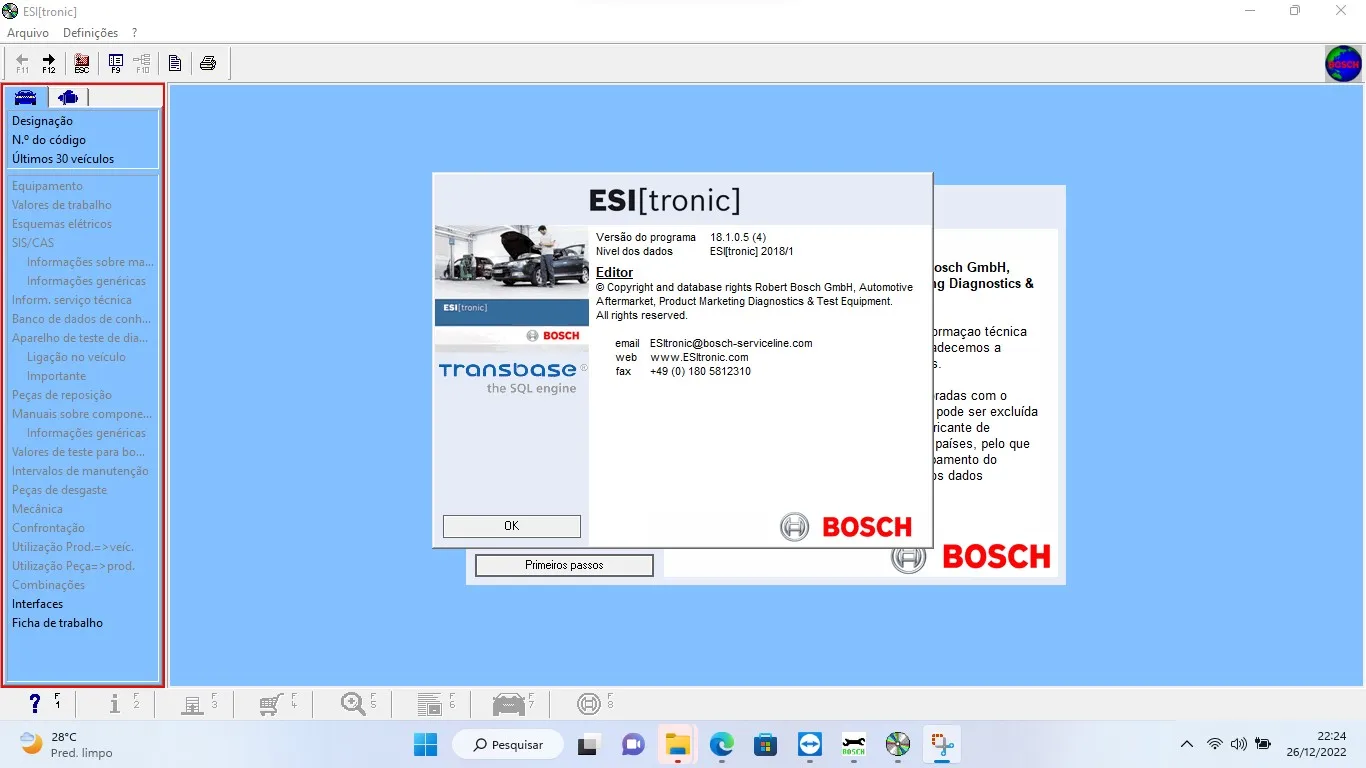Click Valores de trabalho sidebar entry
The width and height of the screenshot is (1366, 768).
click(62, 205)
